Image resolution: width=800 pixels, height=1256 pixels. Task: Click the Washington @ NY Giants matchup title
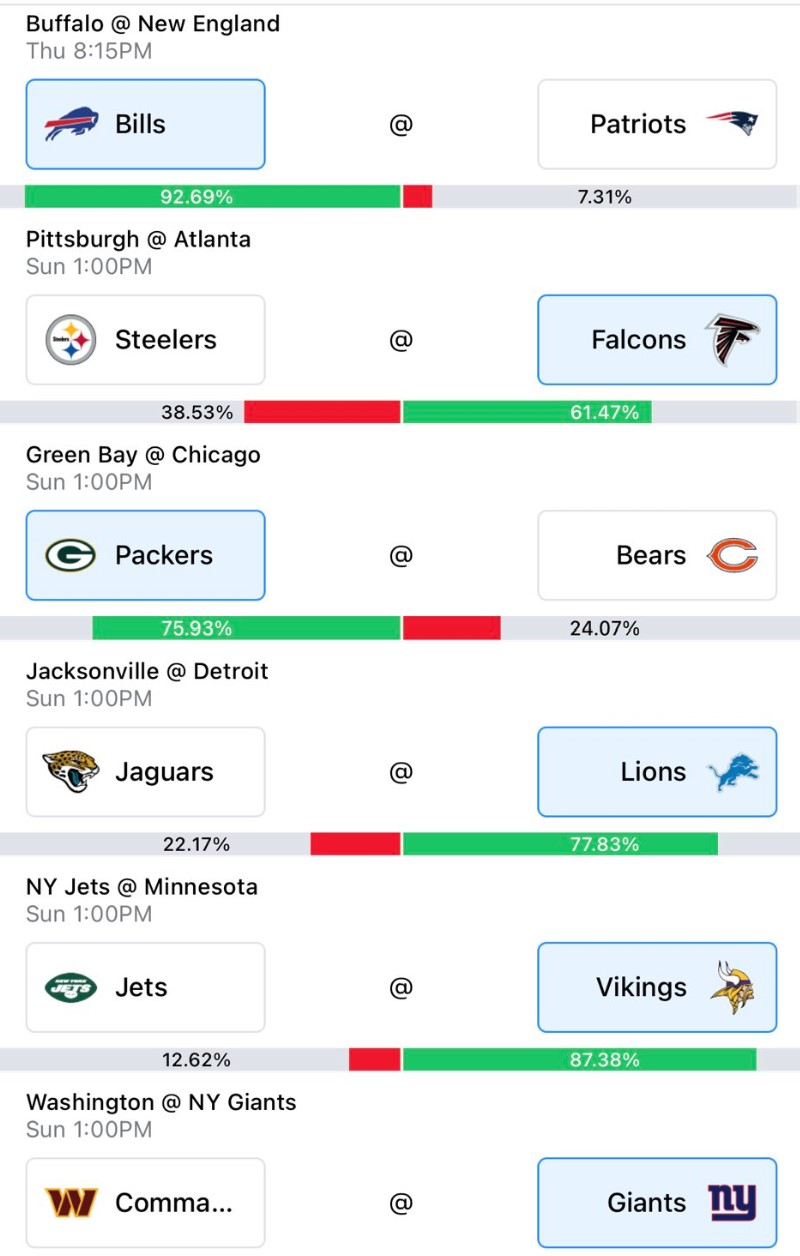(161, 1102)
